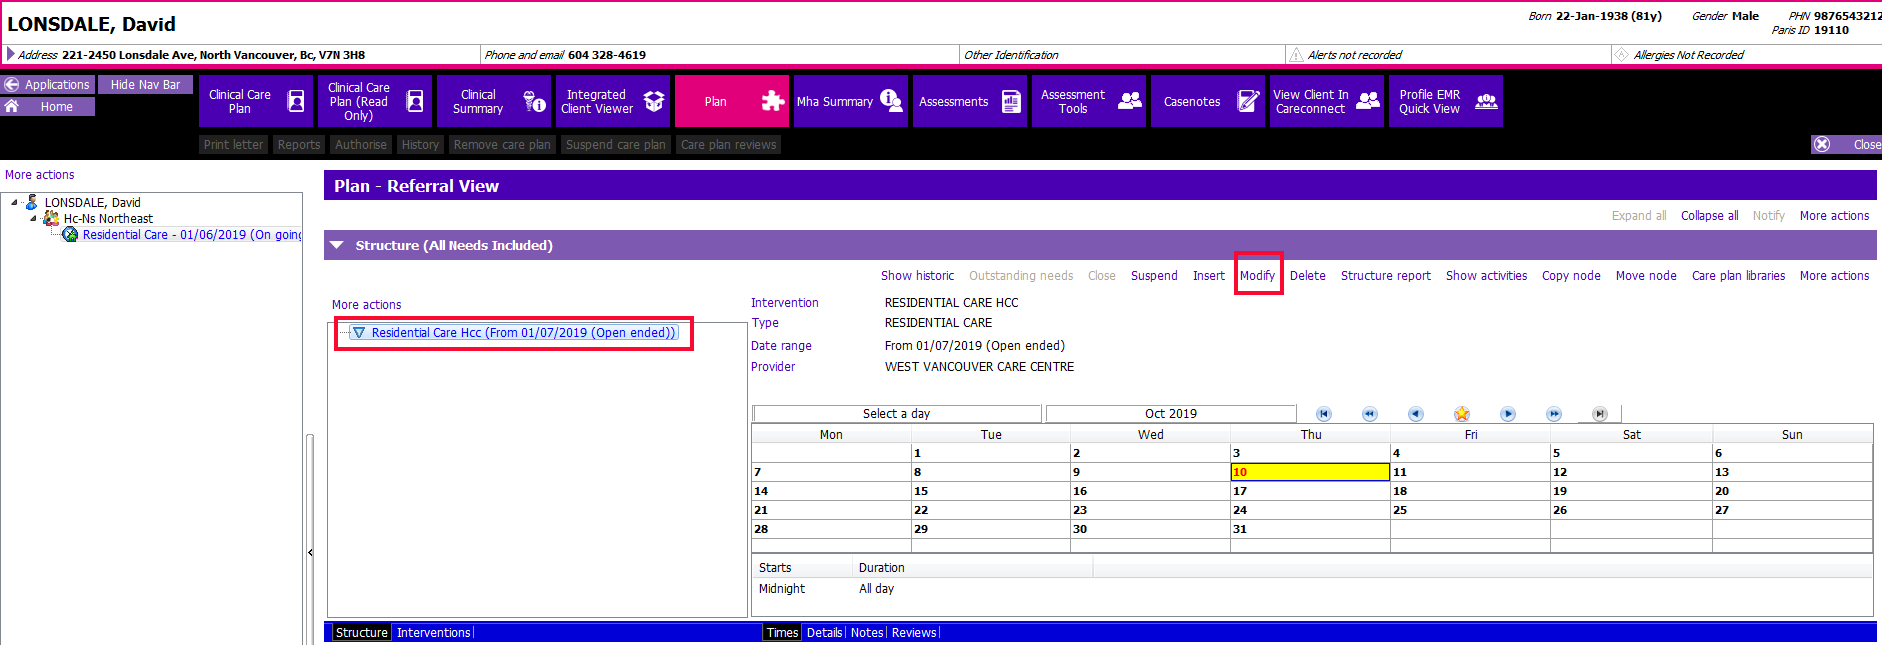Open Structure report

coord(1386,276)
